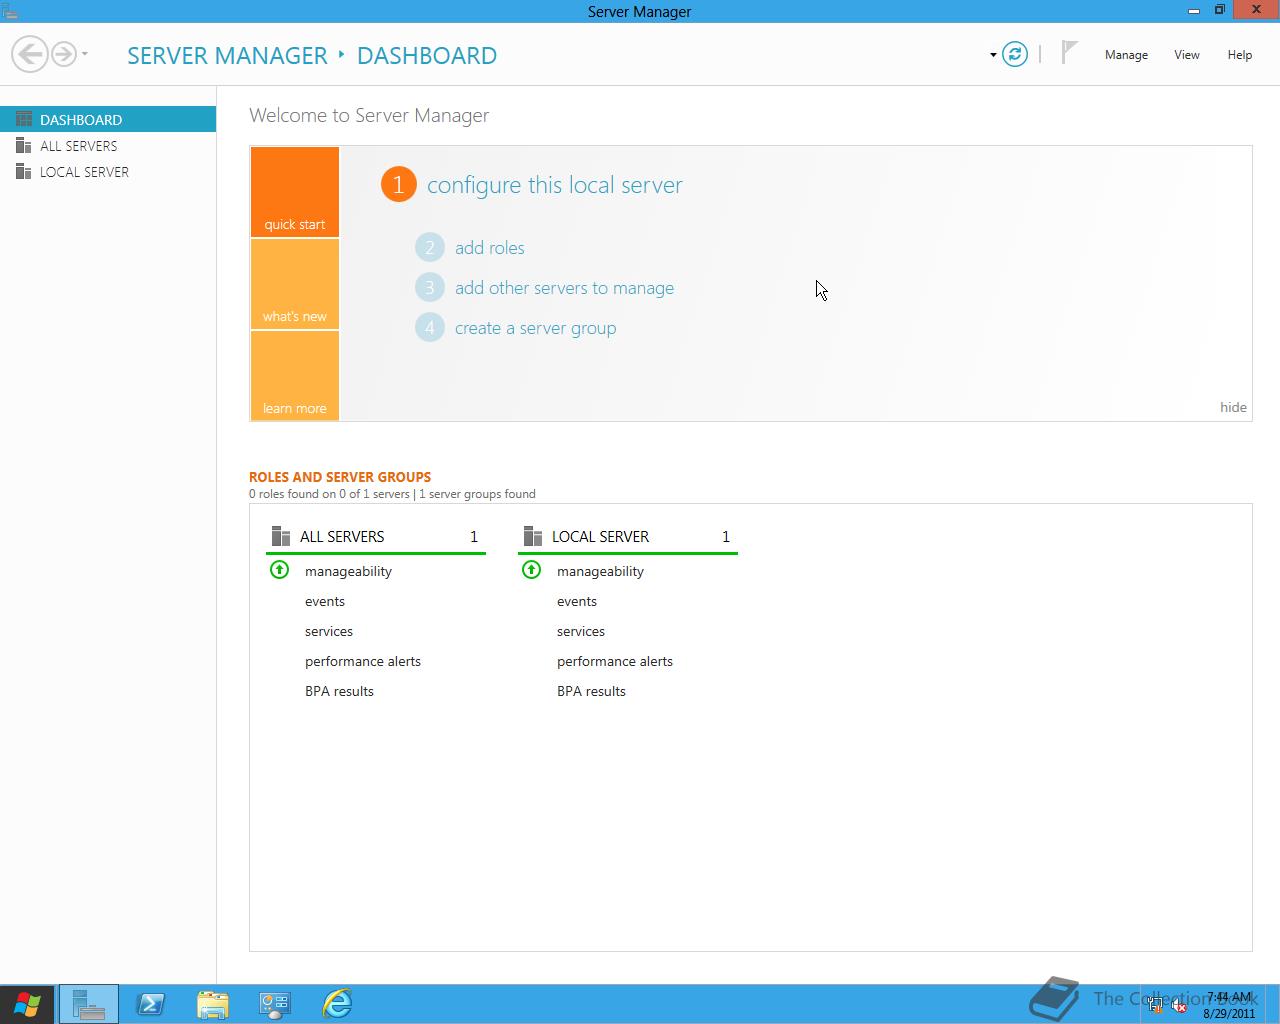Screen dimensions: 1280x1024
Task: Click add other servers to manage
Action: pos(564,288)
